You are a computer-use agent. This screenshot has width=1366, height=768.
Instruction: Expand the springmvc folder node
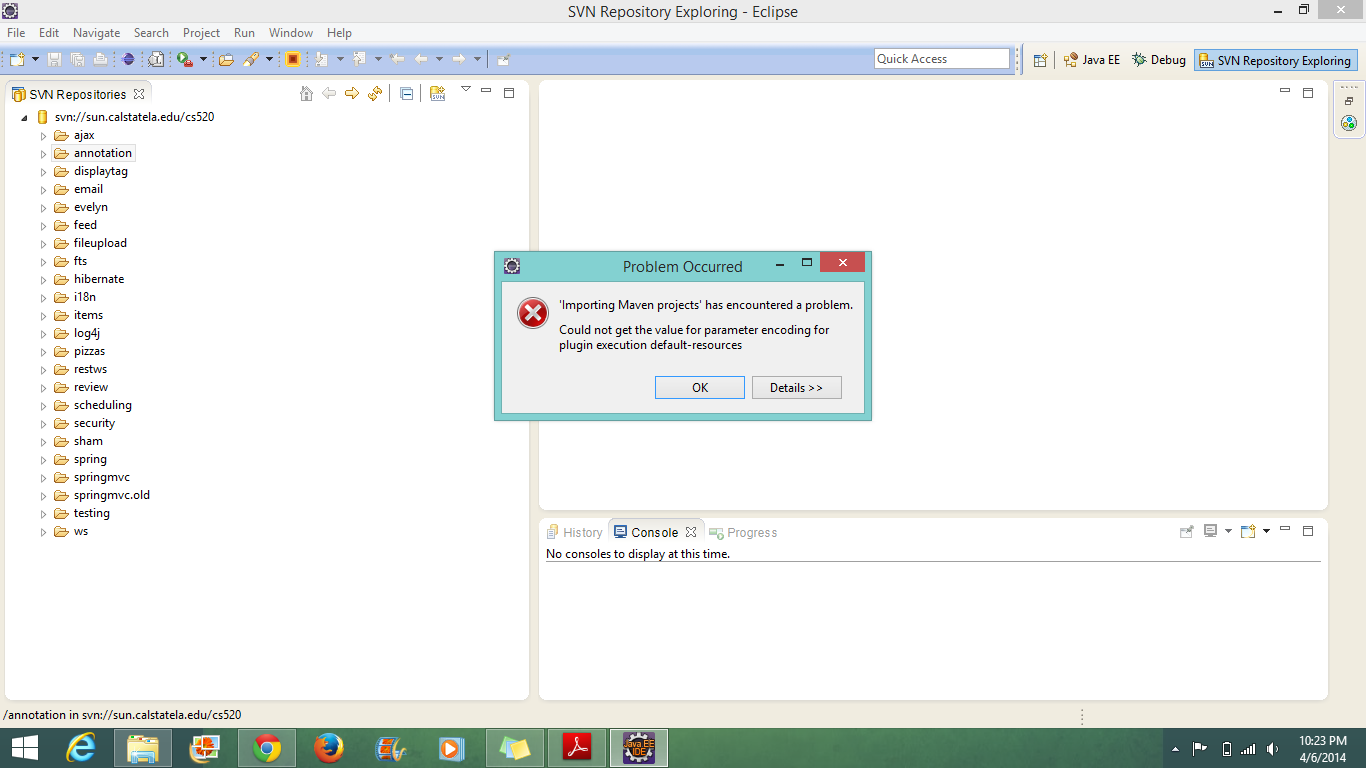click(x=43, y=478)
